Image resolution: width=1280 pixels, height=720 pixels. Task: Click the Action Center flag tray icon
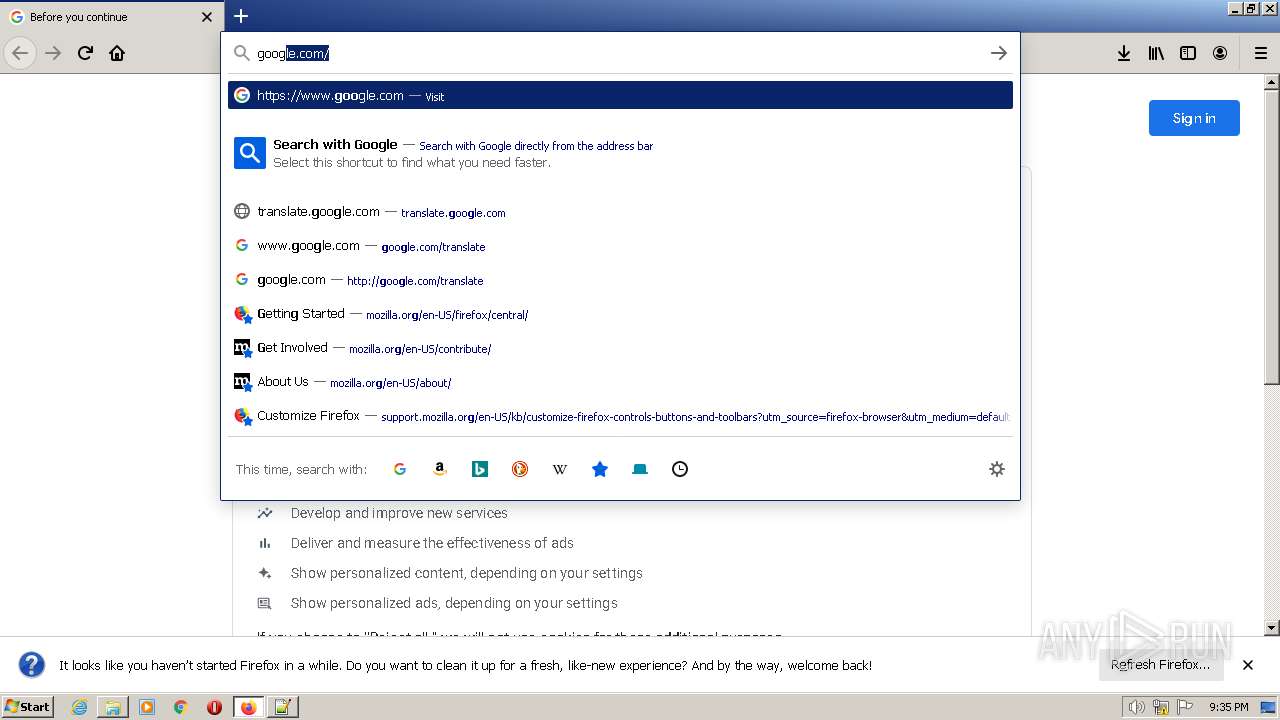(1185, 707)
